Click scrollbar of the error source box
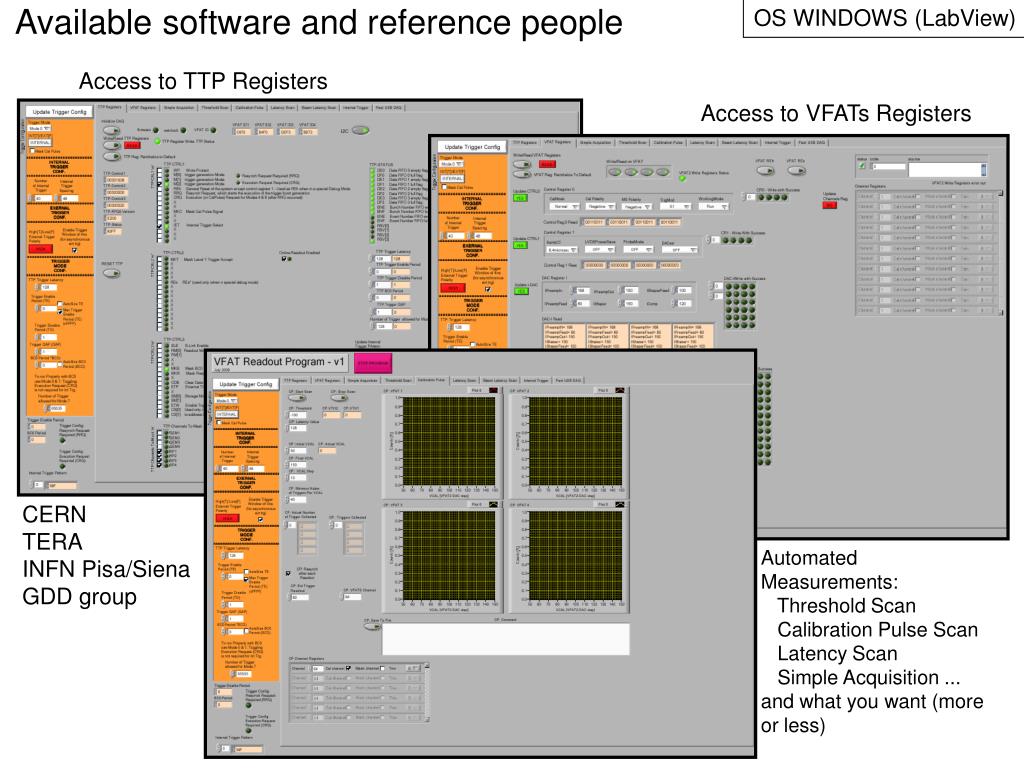The width and height of the screenshot is (1024, 768). (x=984, y=169)
